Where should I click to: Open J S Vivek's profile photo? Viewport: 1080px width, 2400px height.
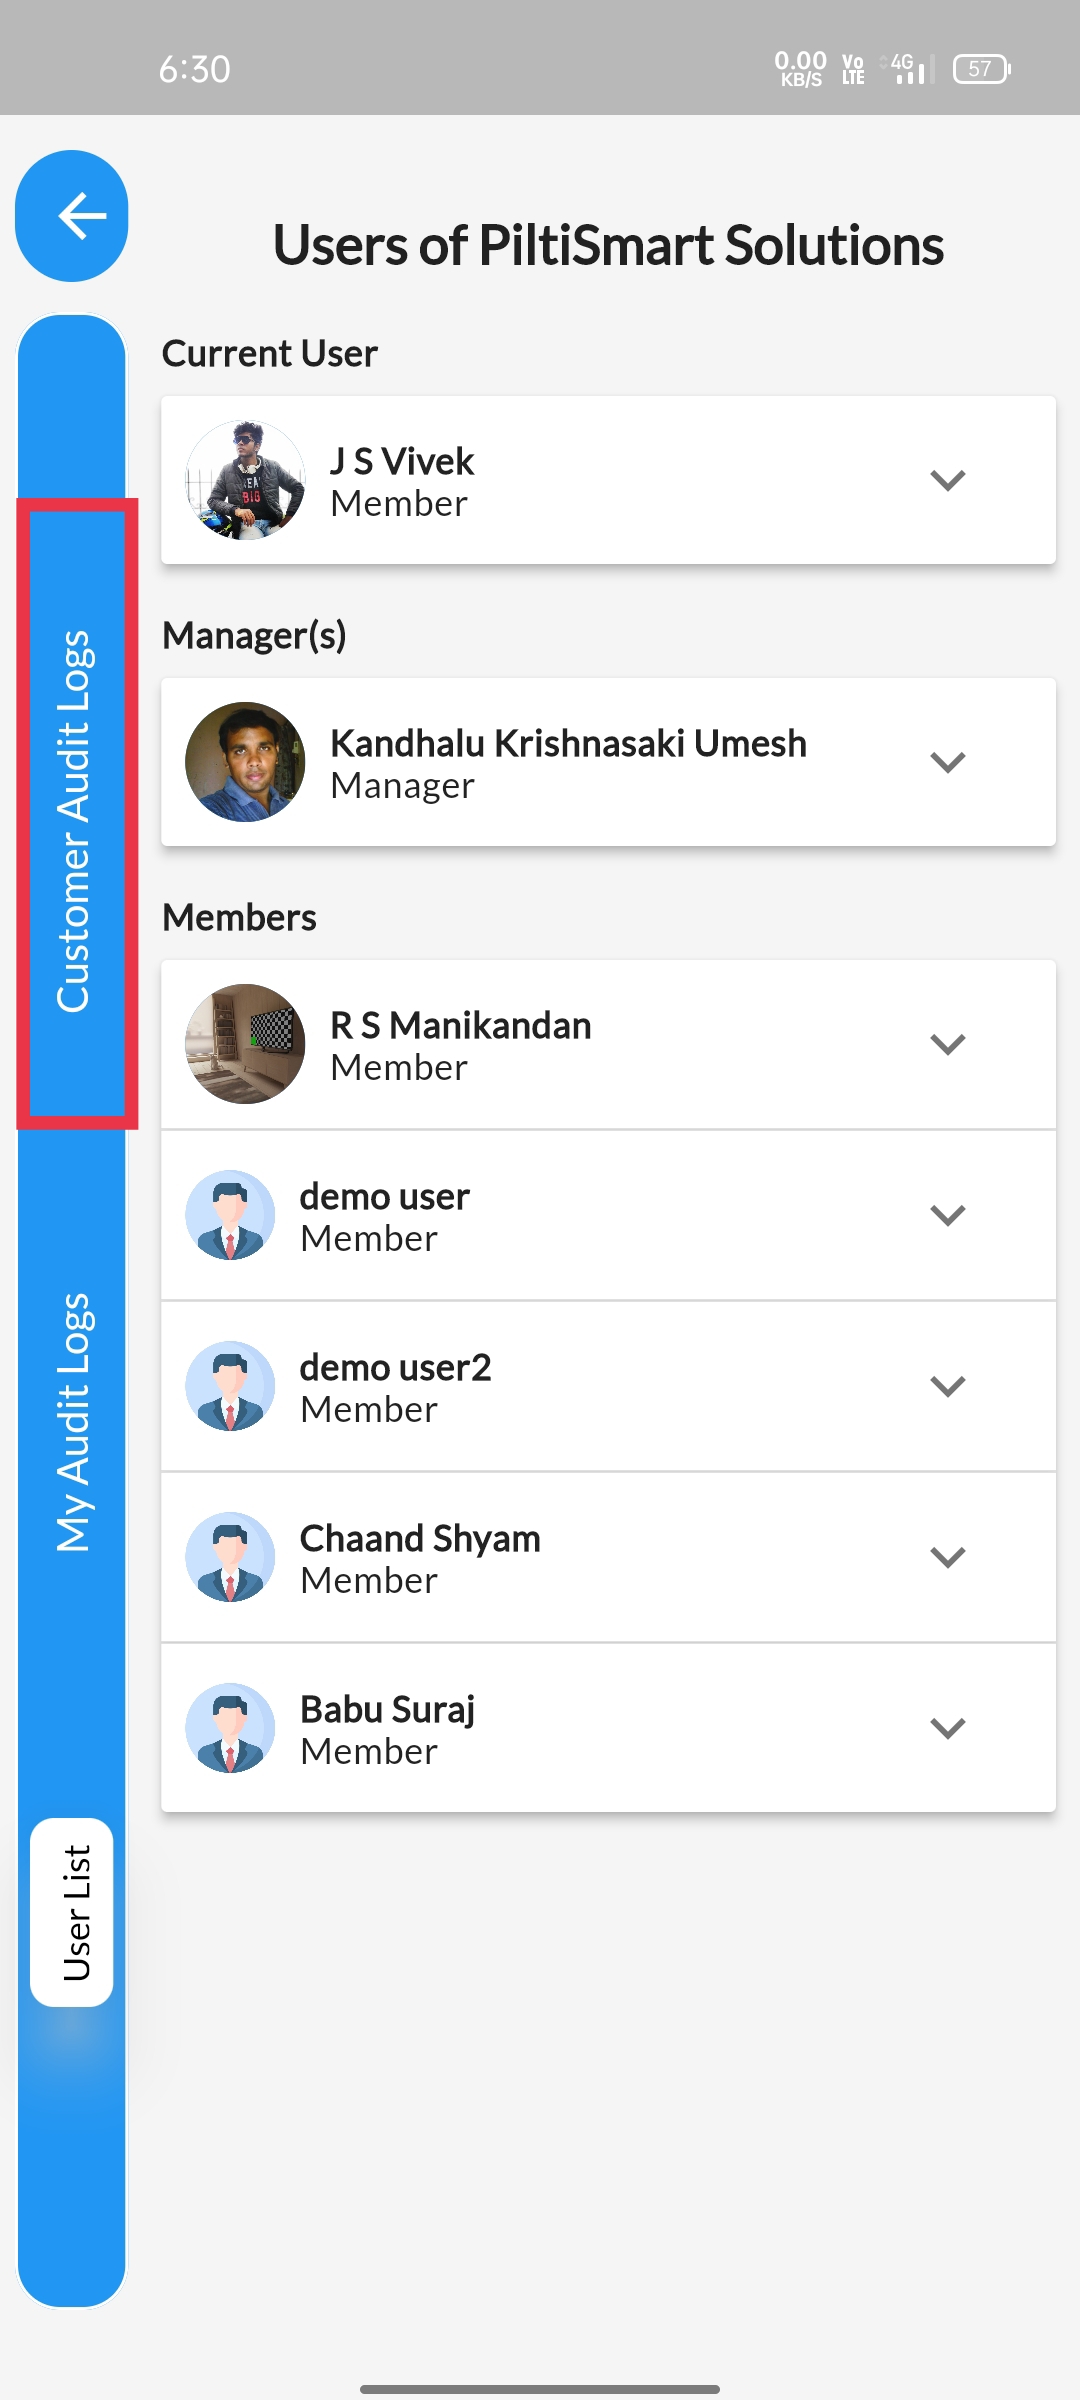click(245, 480)
